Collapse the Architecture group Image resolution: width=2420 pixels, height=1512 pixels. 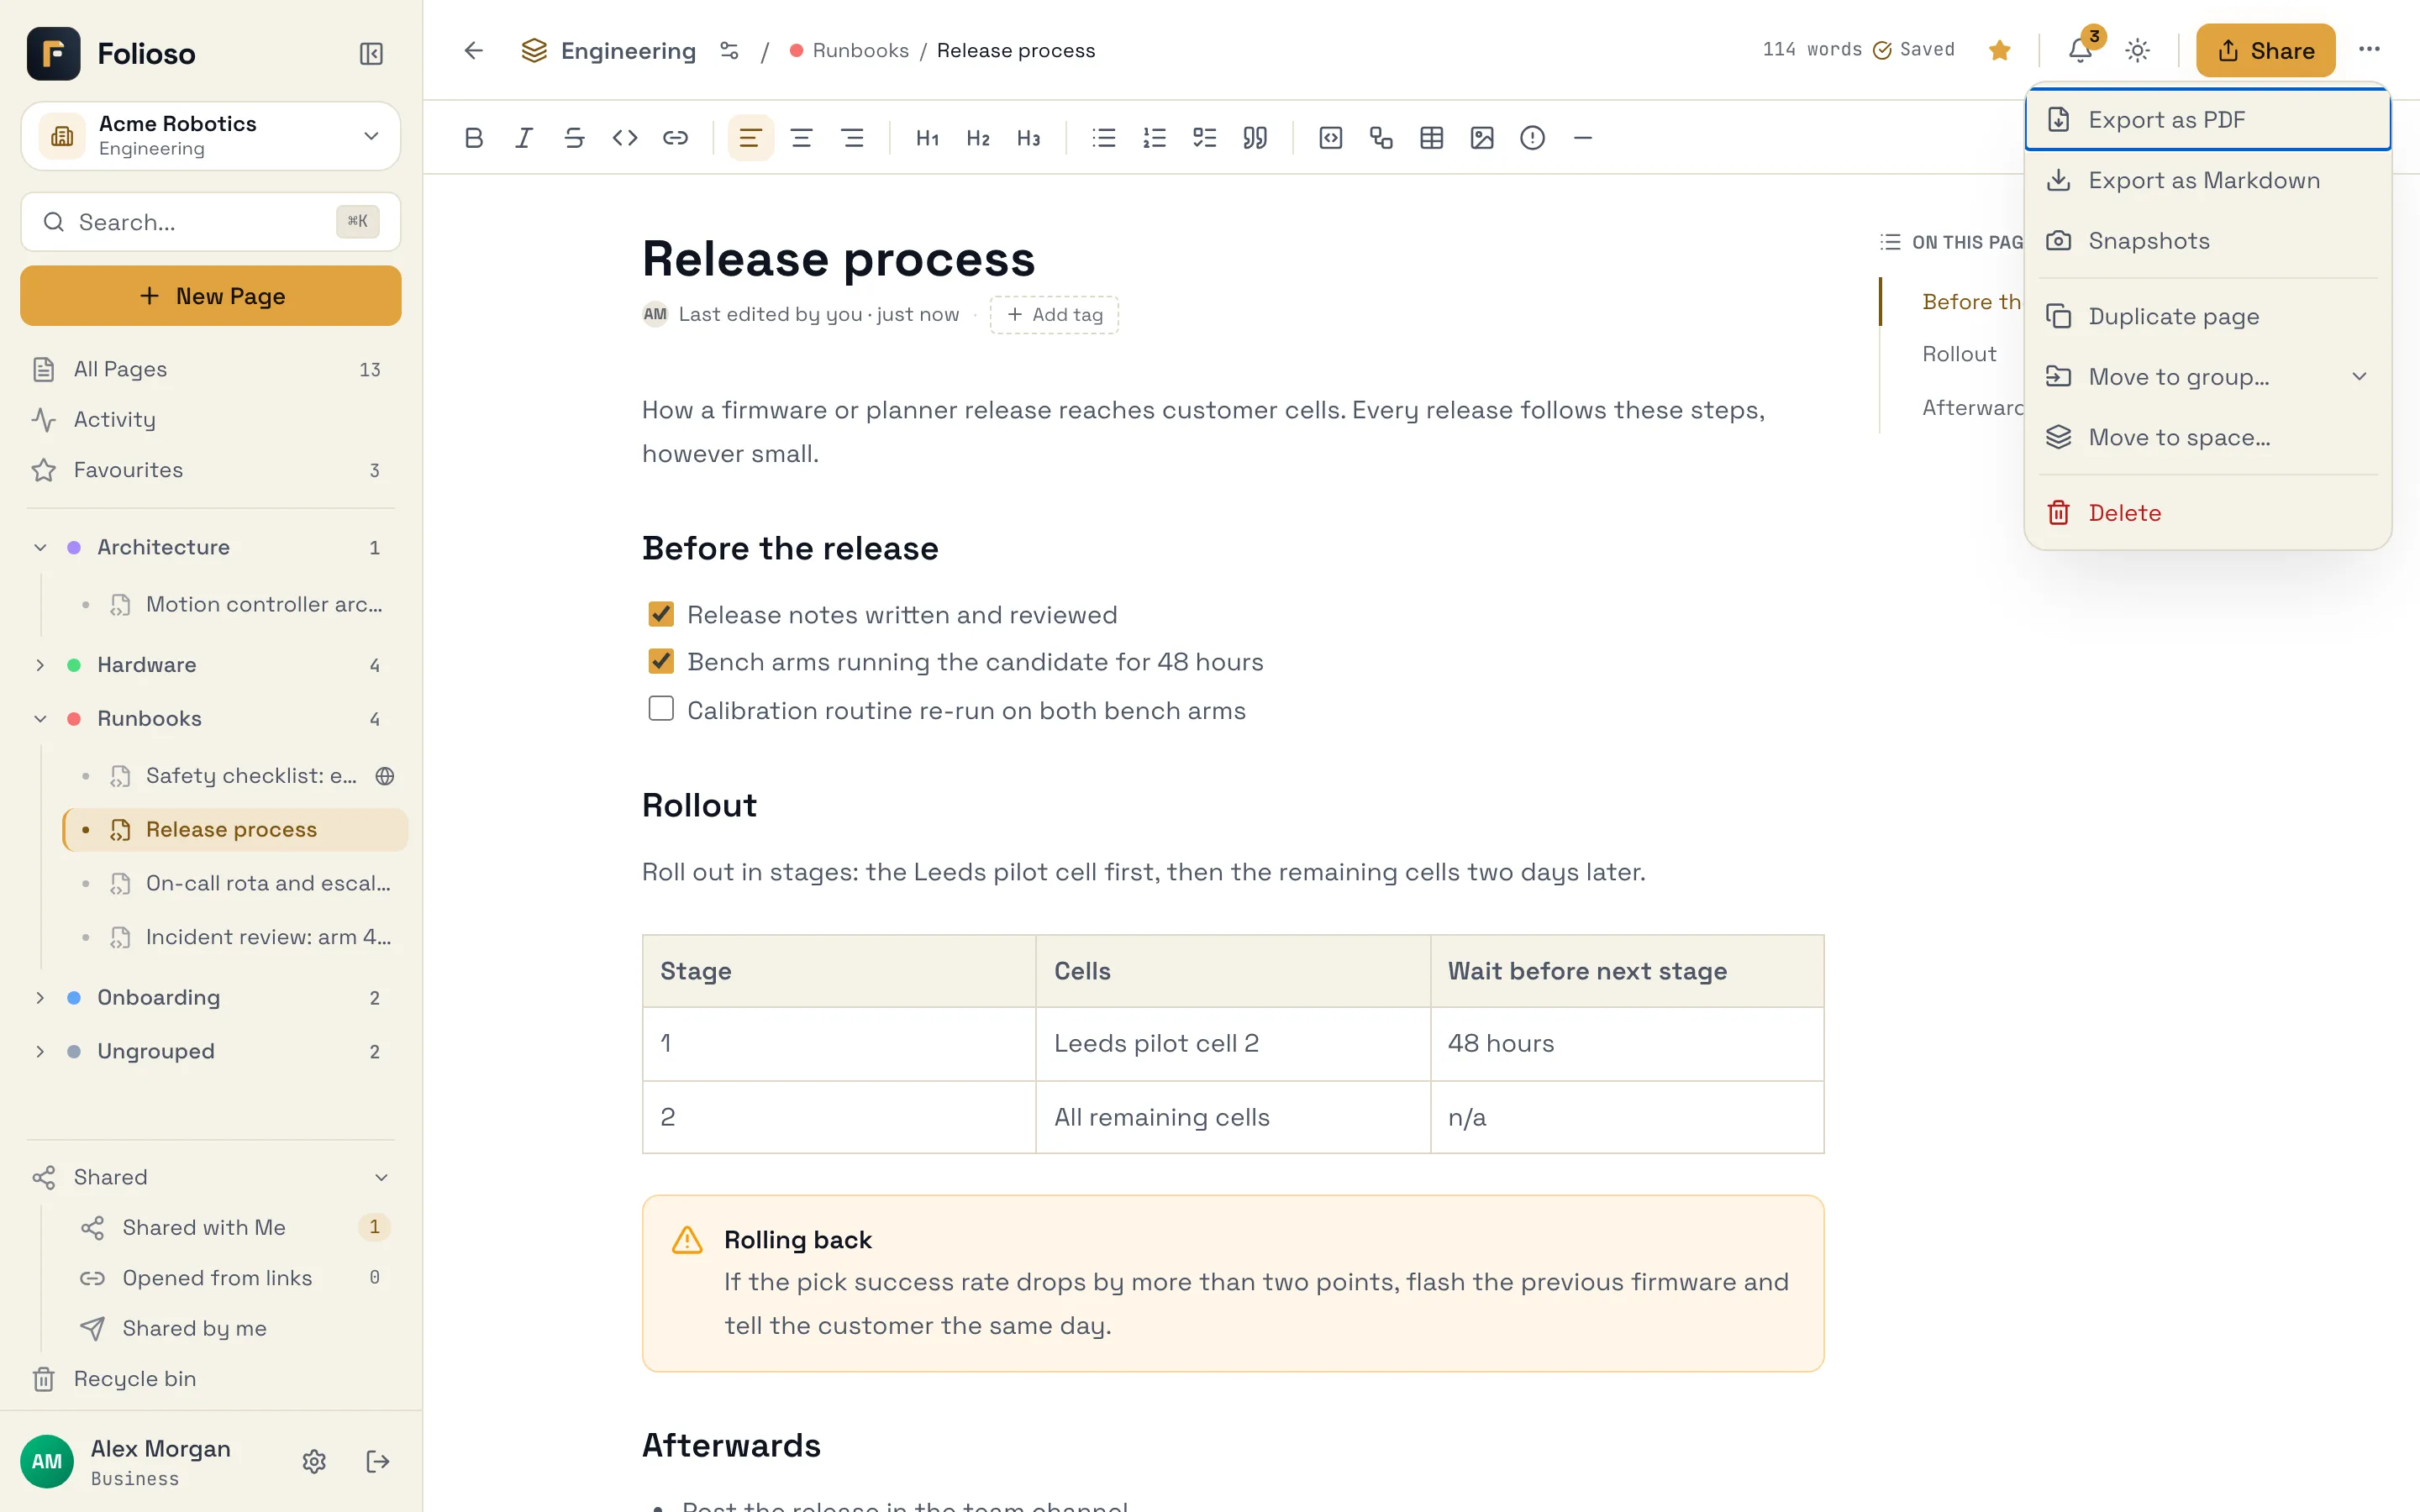40,547
